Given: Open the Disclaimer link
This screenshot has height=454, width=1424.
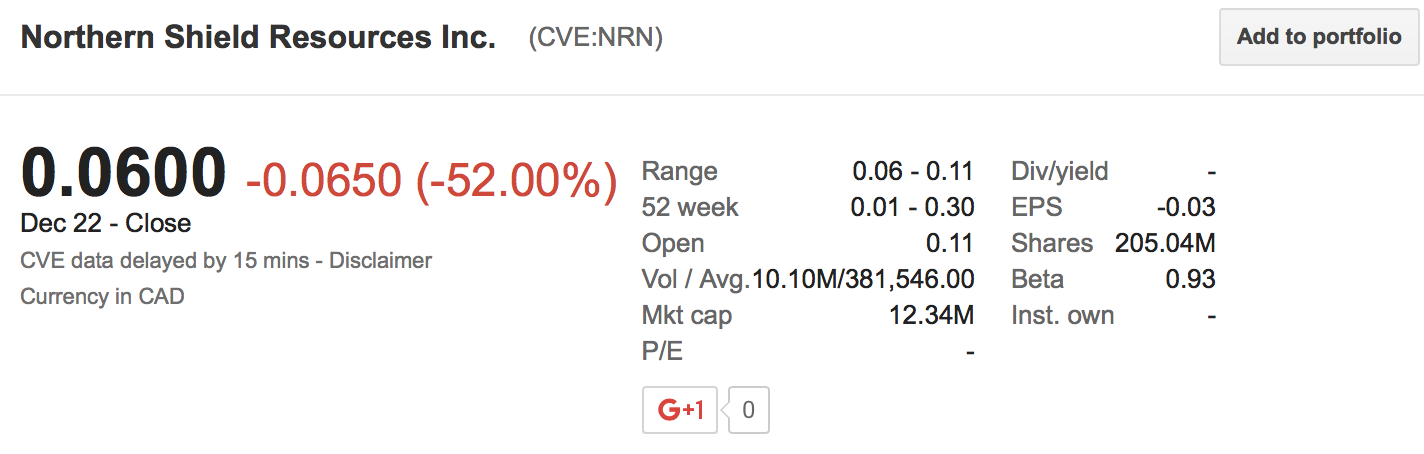Looking at the screenshot, I should pyautogui.click(x=381, y=261).
